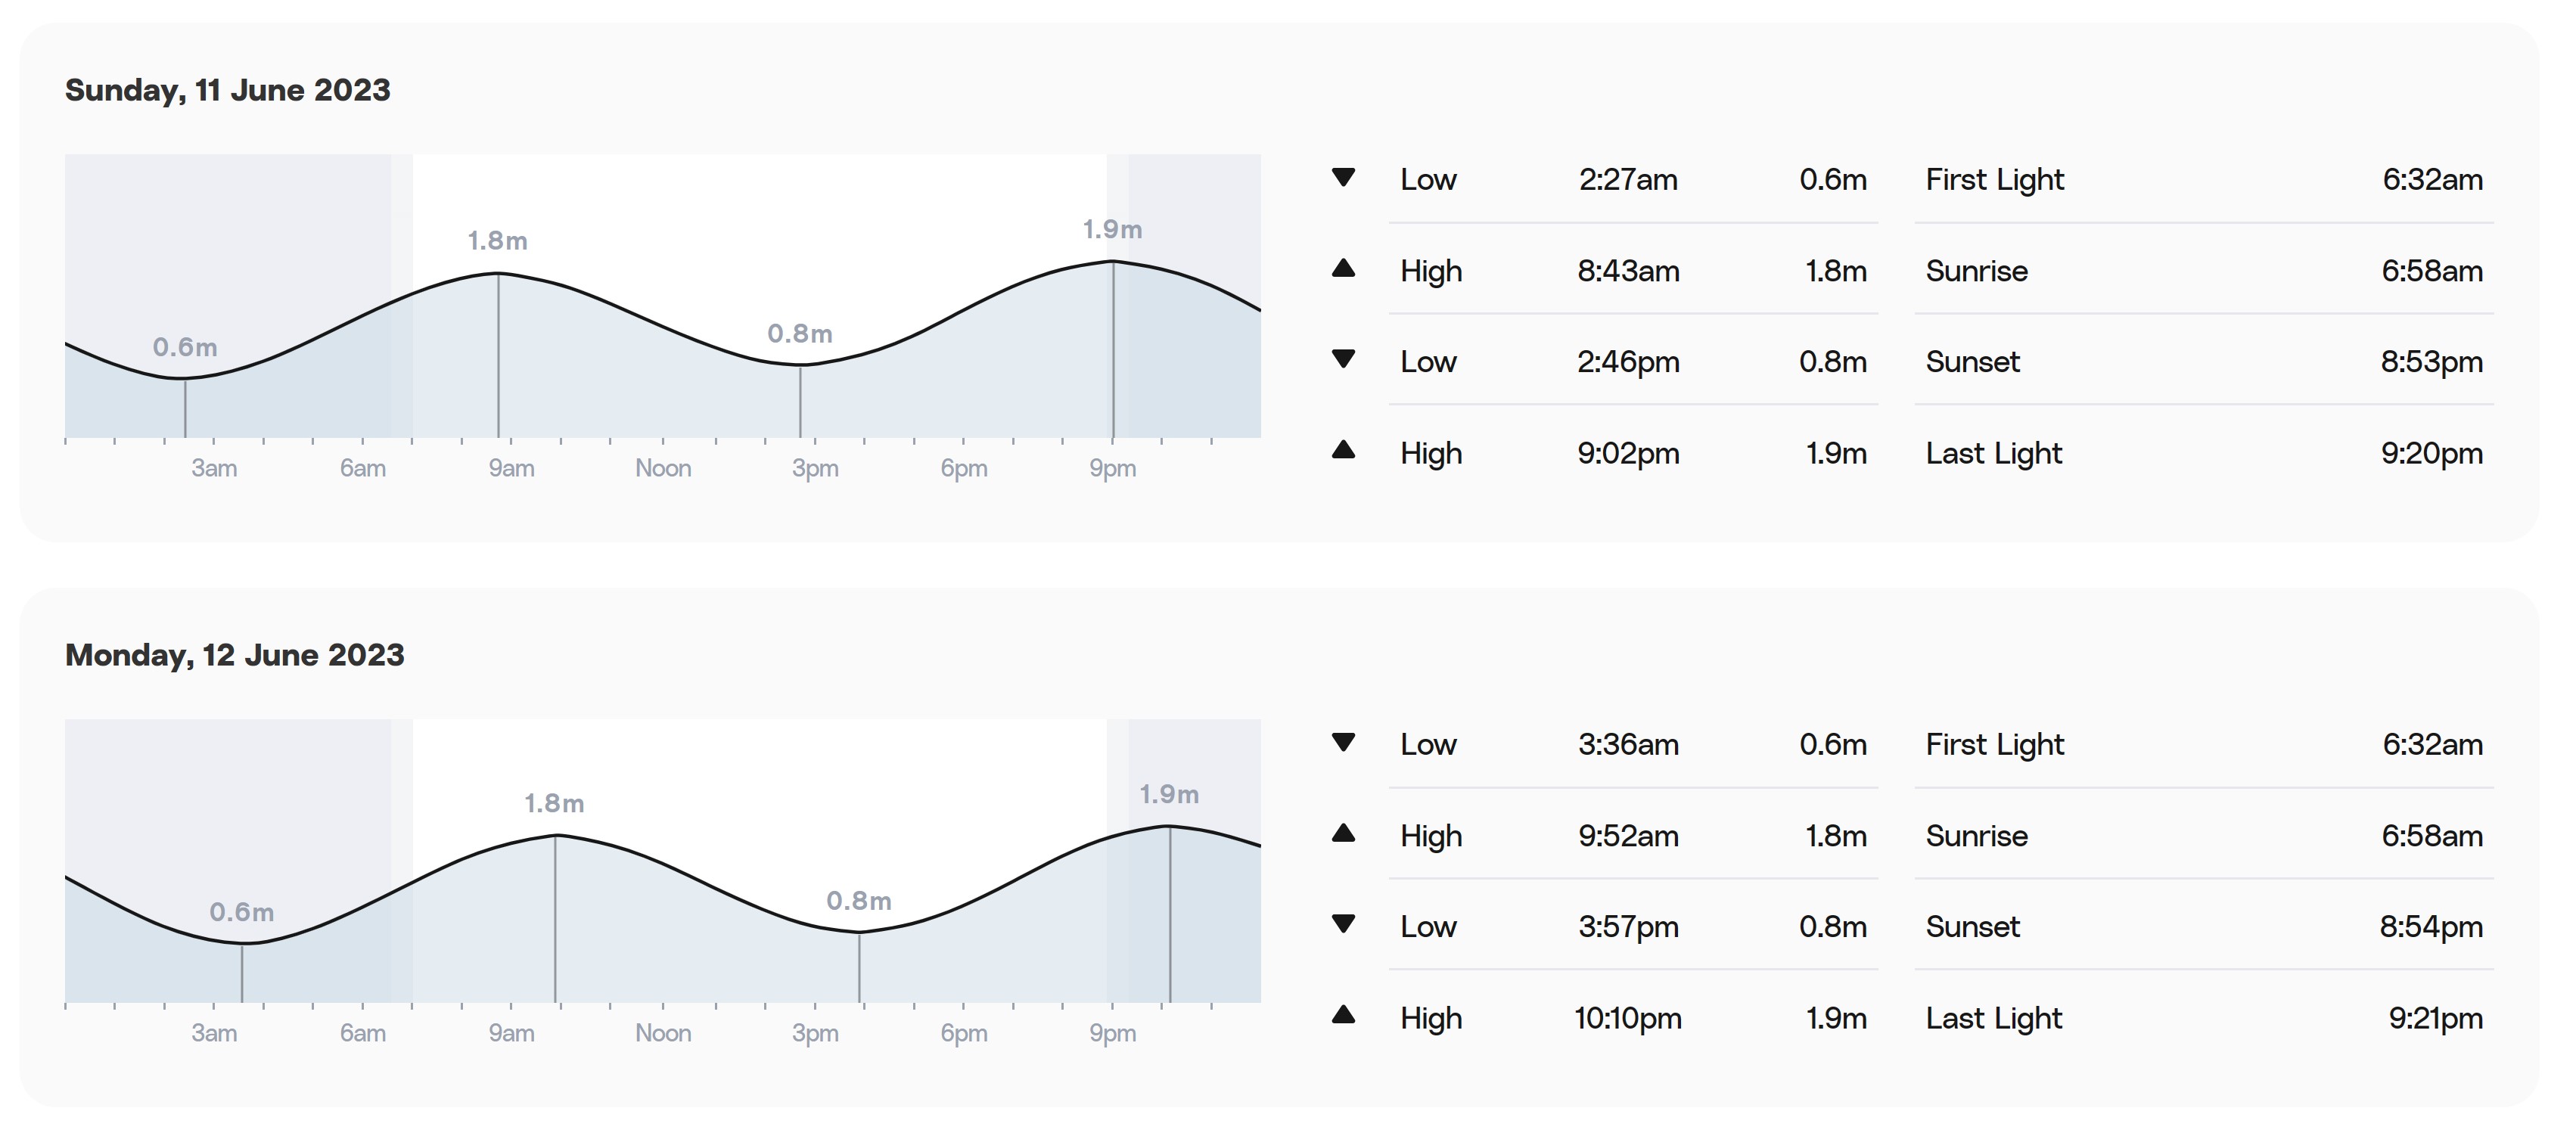Click the up arrow icon beside Monday 10:10pm high

pyautogui.click(x=1343, y=1015)
